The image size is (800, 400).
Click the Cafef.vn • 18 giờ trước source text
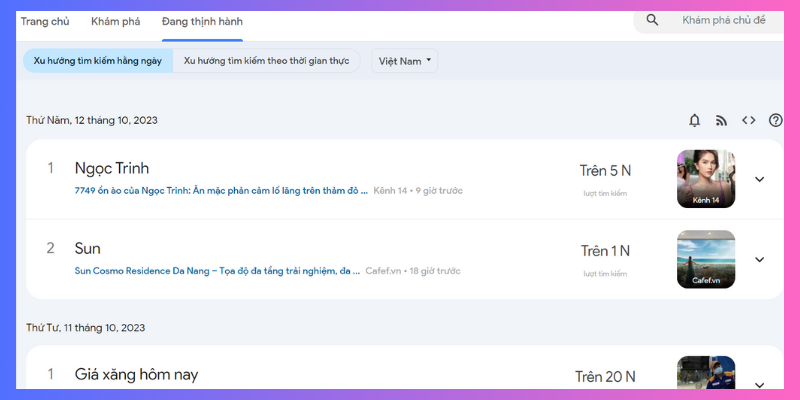(x=413, y=271)
